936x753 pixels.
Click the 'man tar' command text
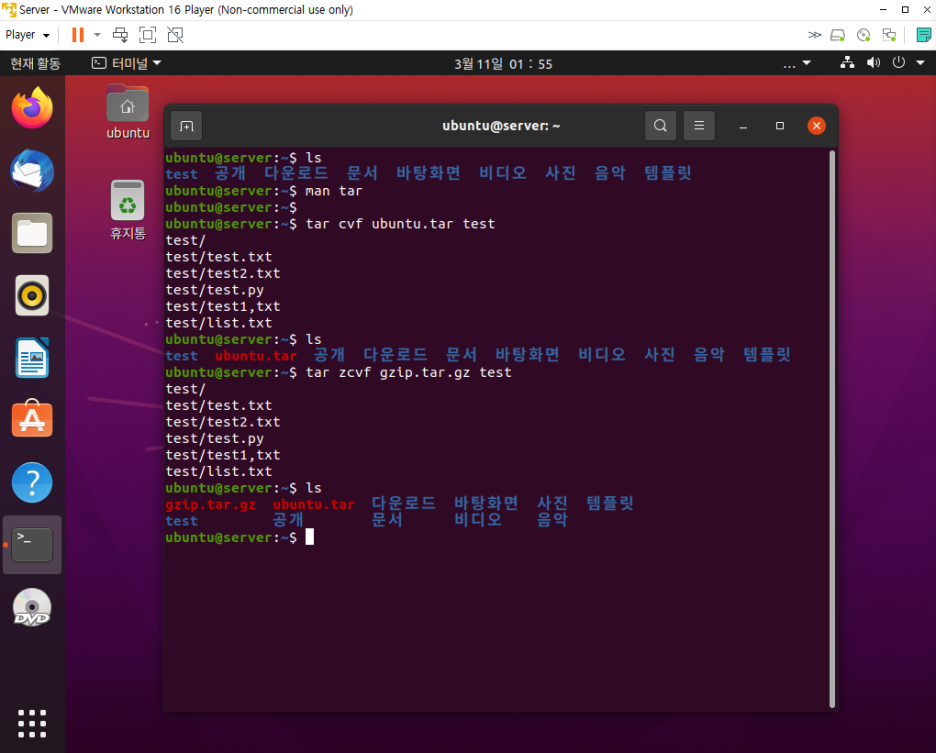click(334, 191)
